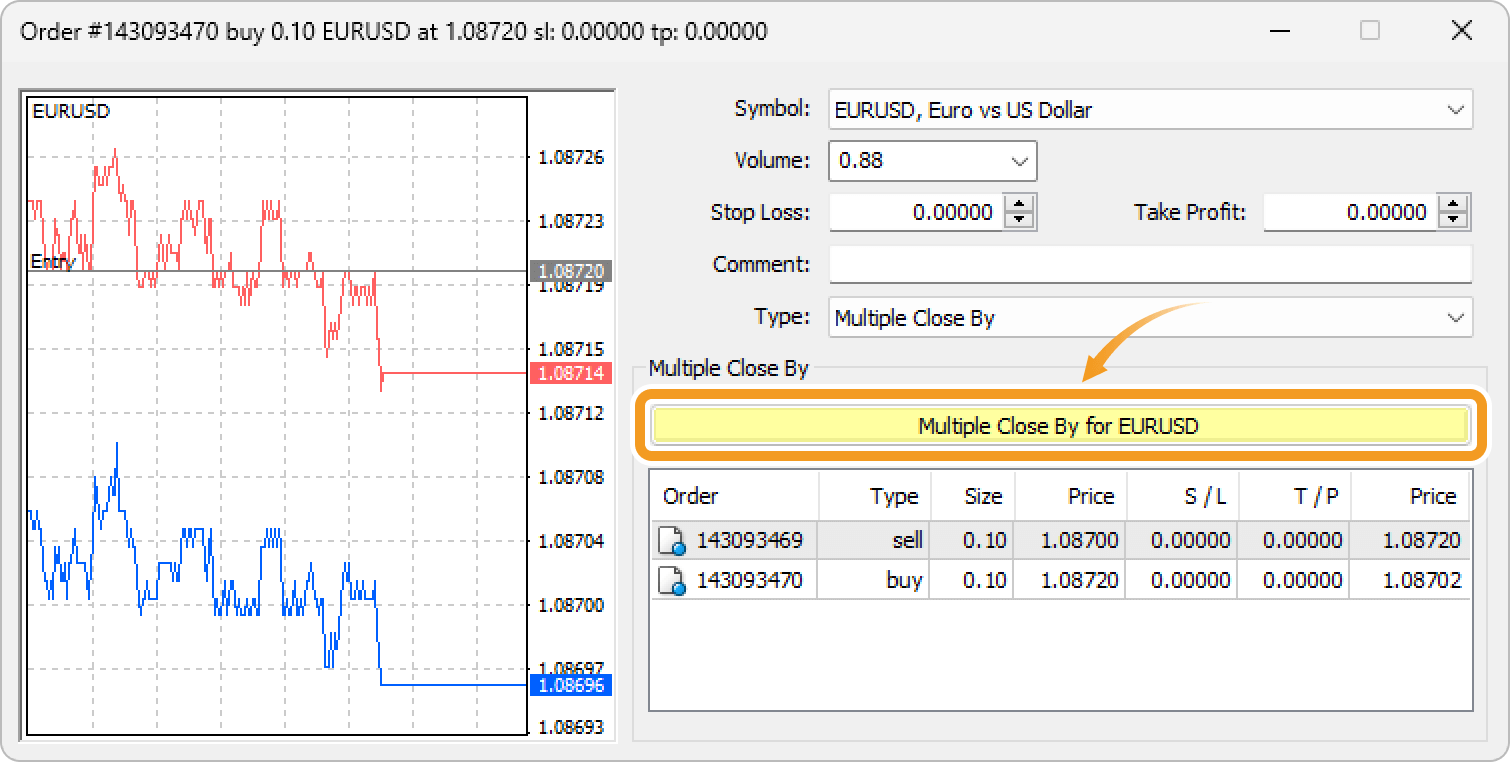Screen dimensions: 1510x762
Task: Increase Take Profit with the up arrow
Action: tap(1453, 204)
